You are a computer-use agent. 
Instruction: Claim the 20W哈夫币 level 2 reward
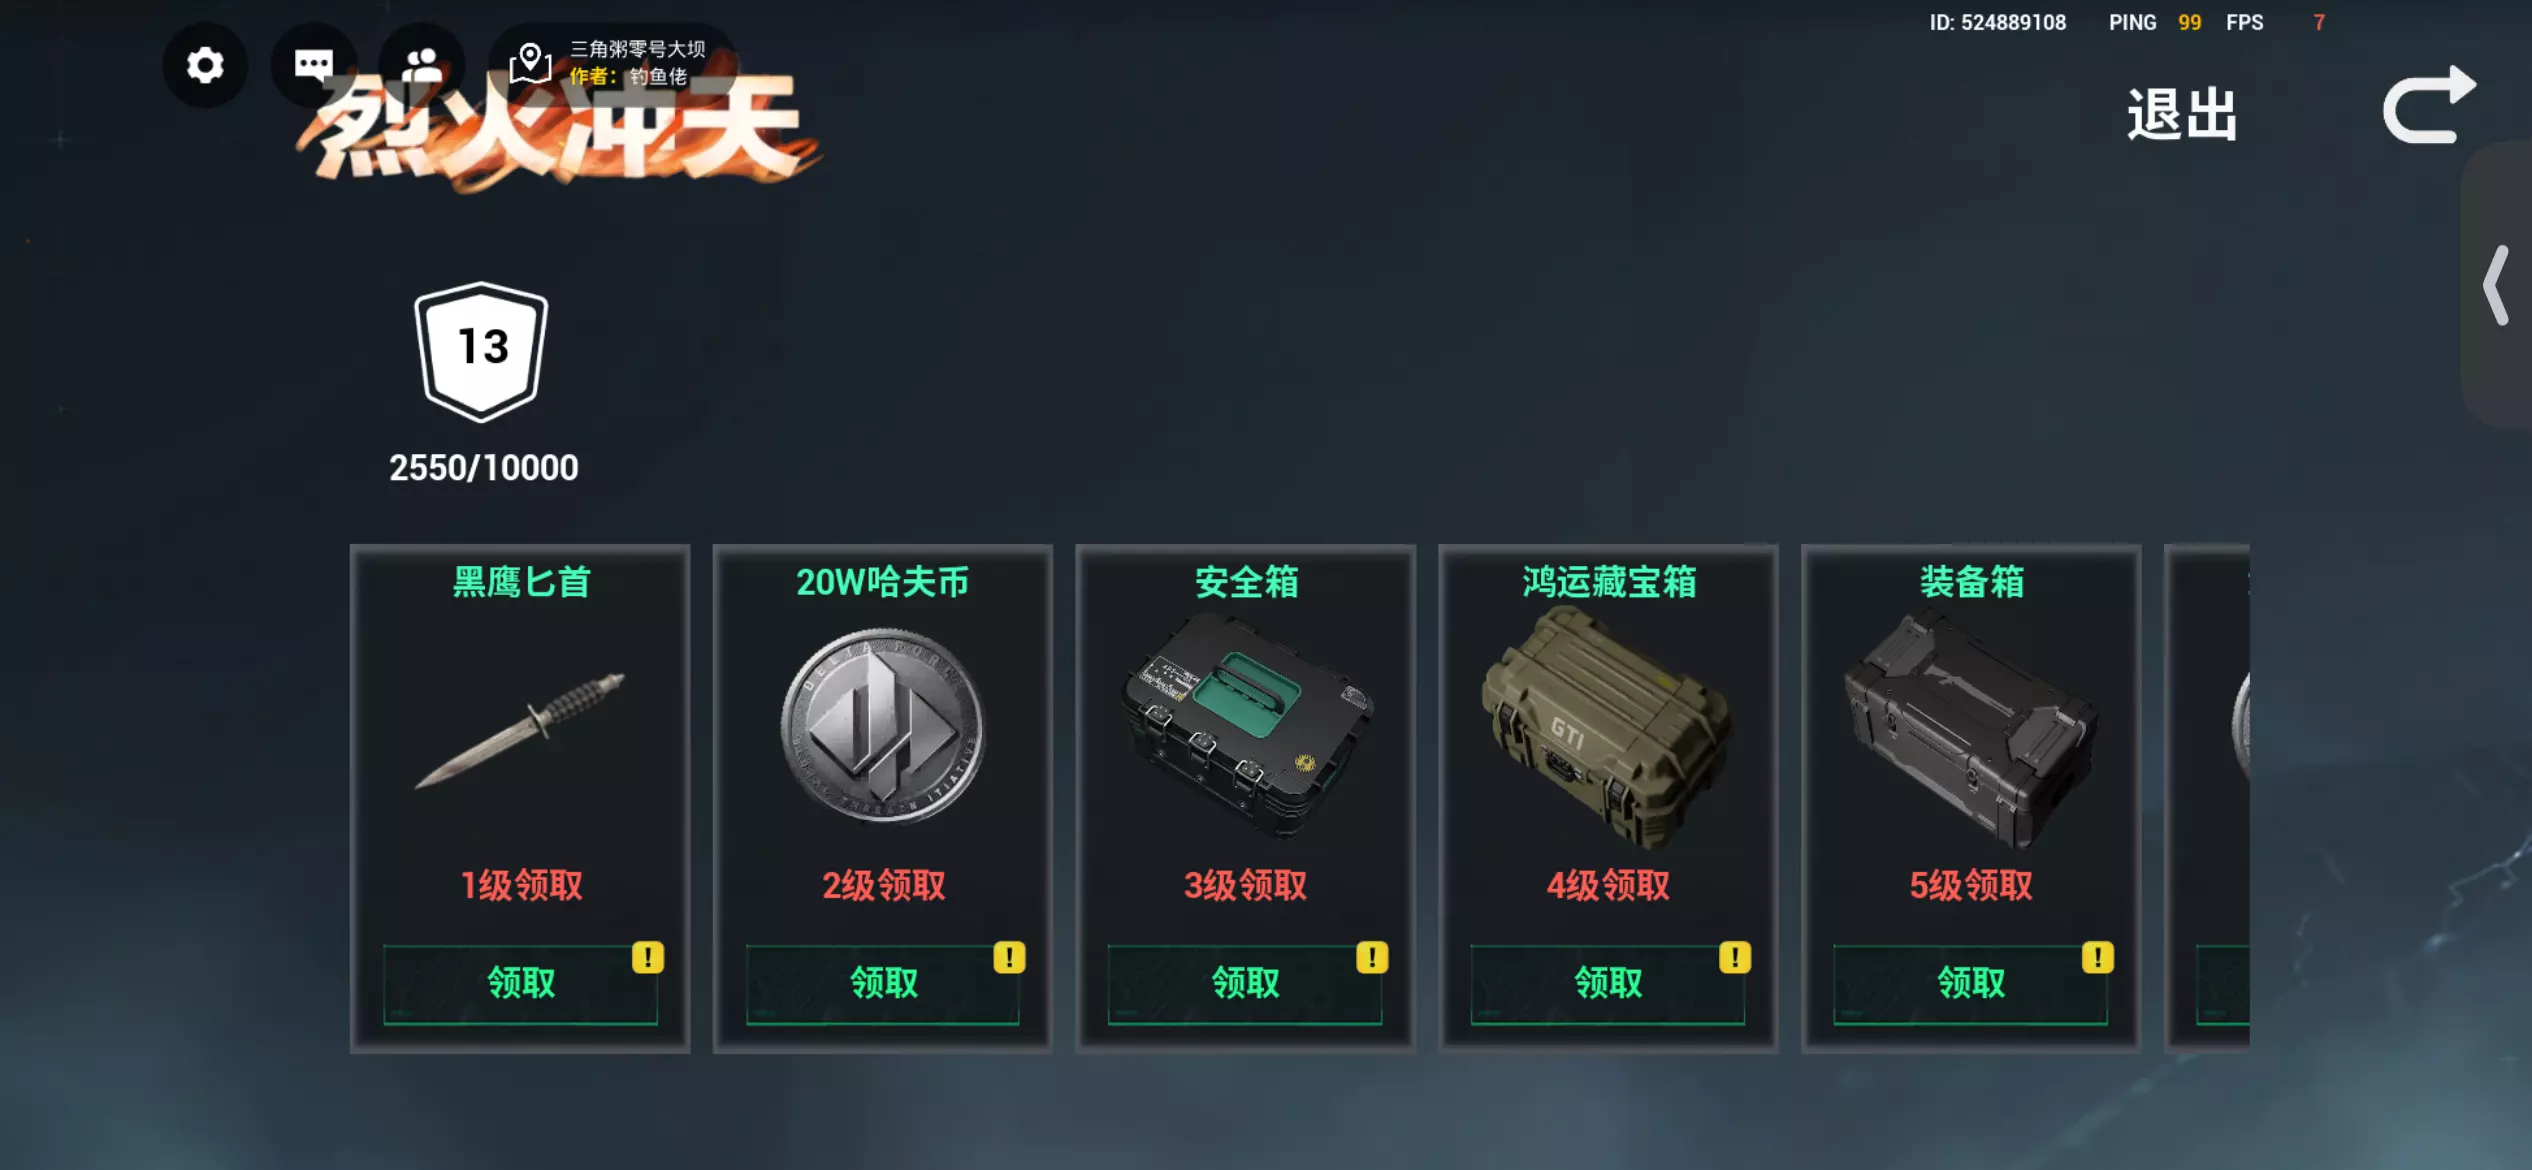[x=883, y=984]
